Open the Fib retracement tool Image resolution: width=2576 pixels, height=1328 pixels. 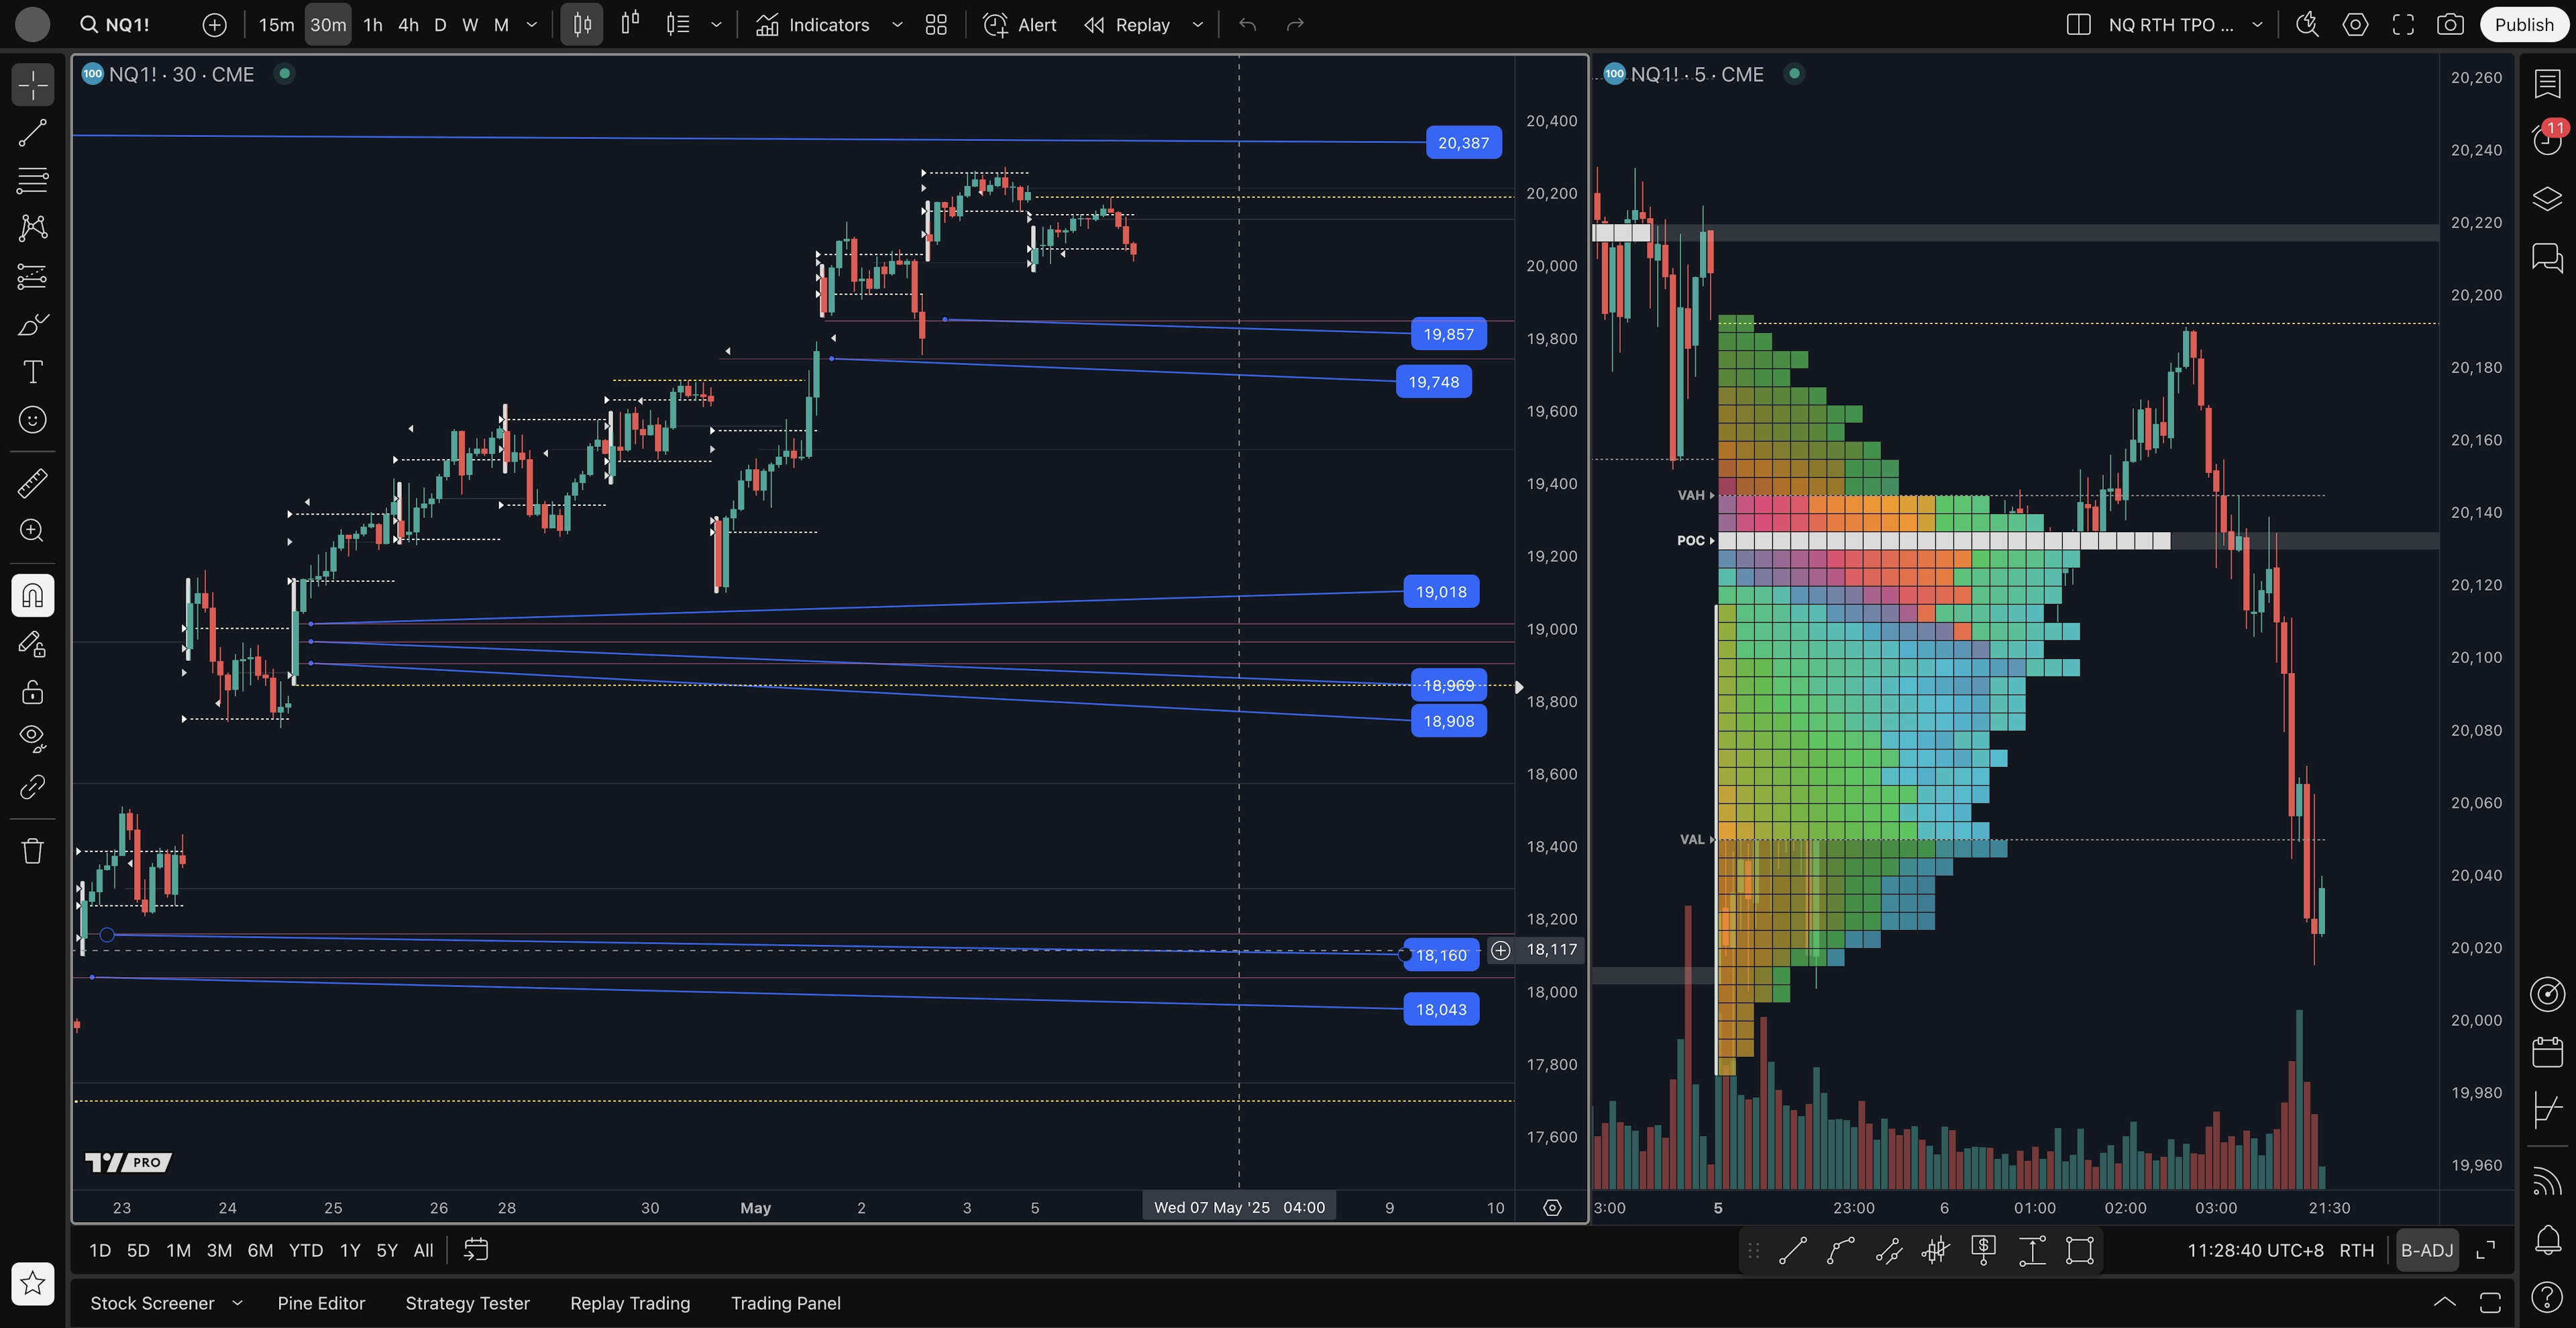point(32,180)
